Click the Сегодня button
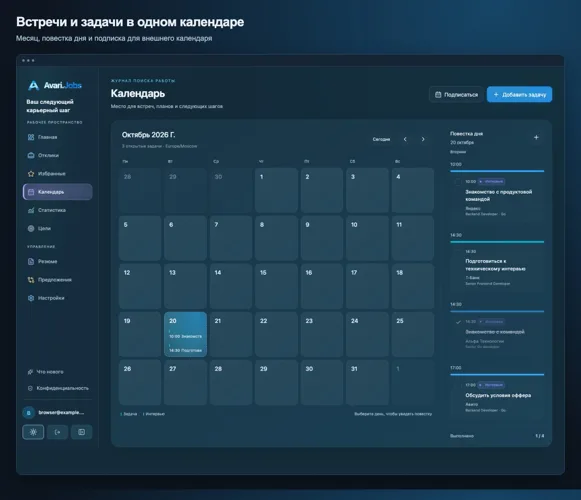The width and height of the screenshot is (581, 500). [x=381, y=139]
